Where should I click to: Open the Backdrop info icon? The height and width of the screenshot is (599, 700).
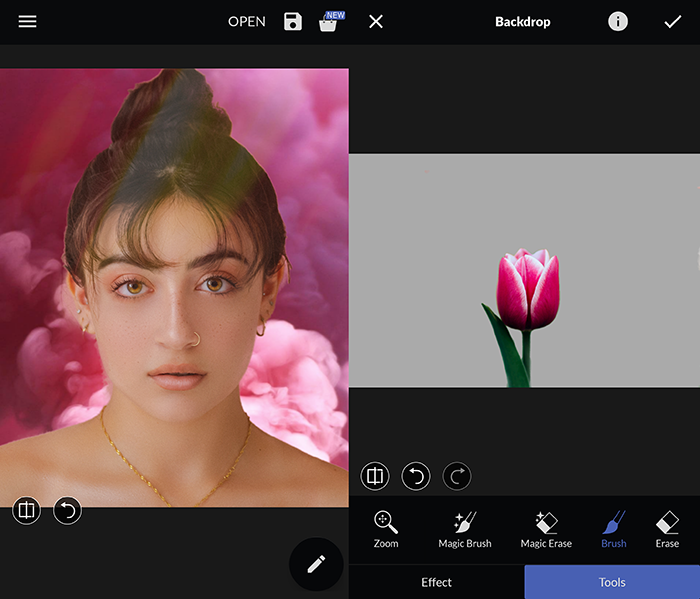618,21
